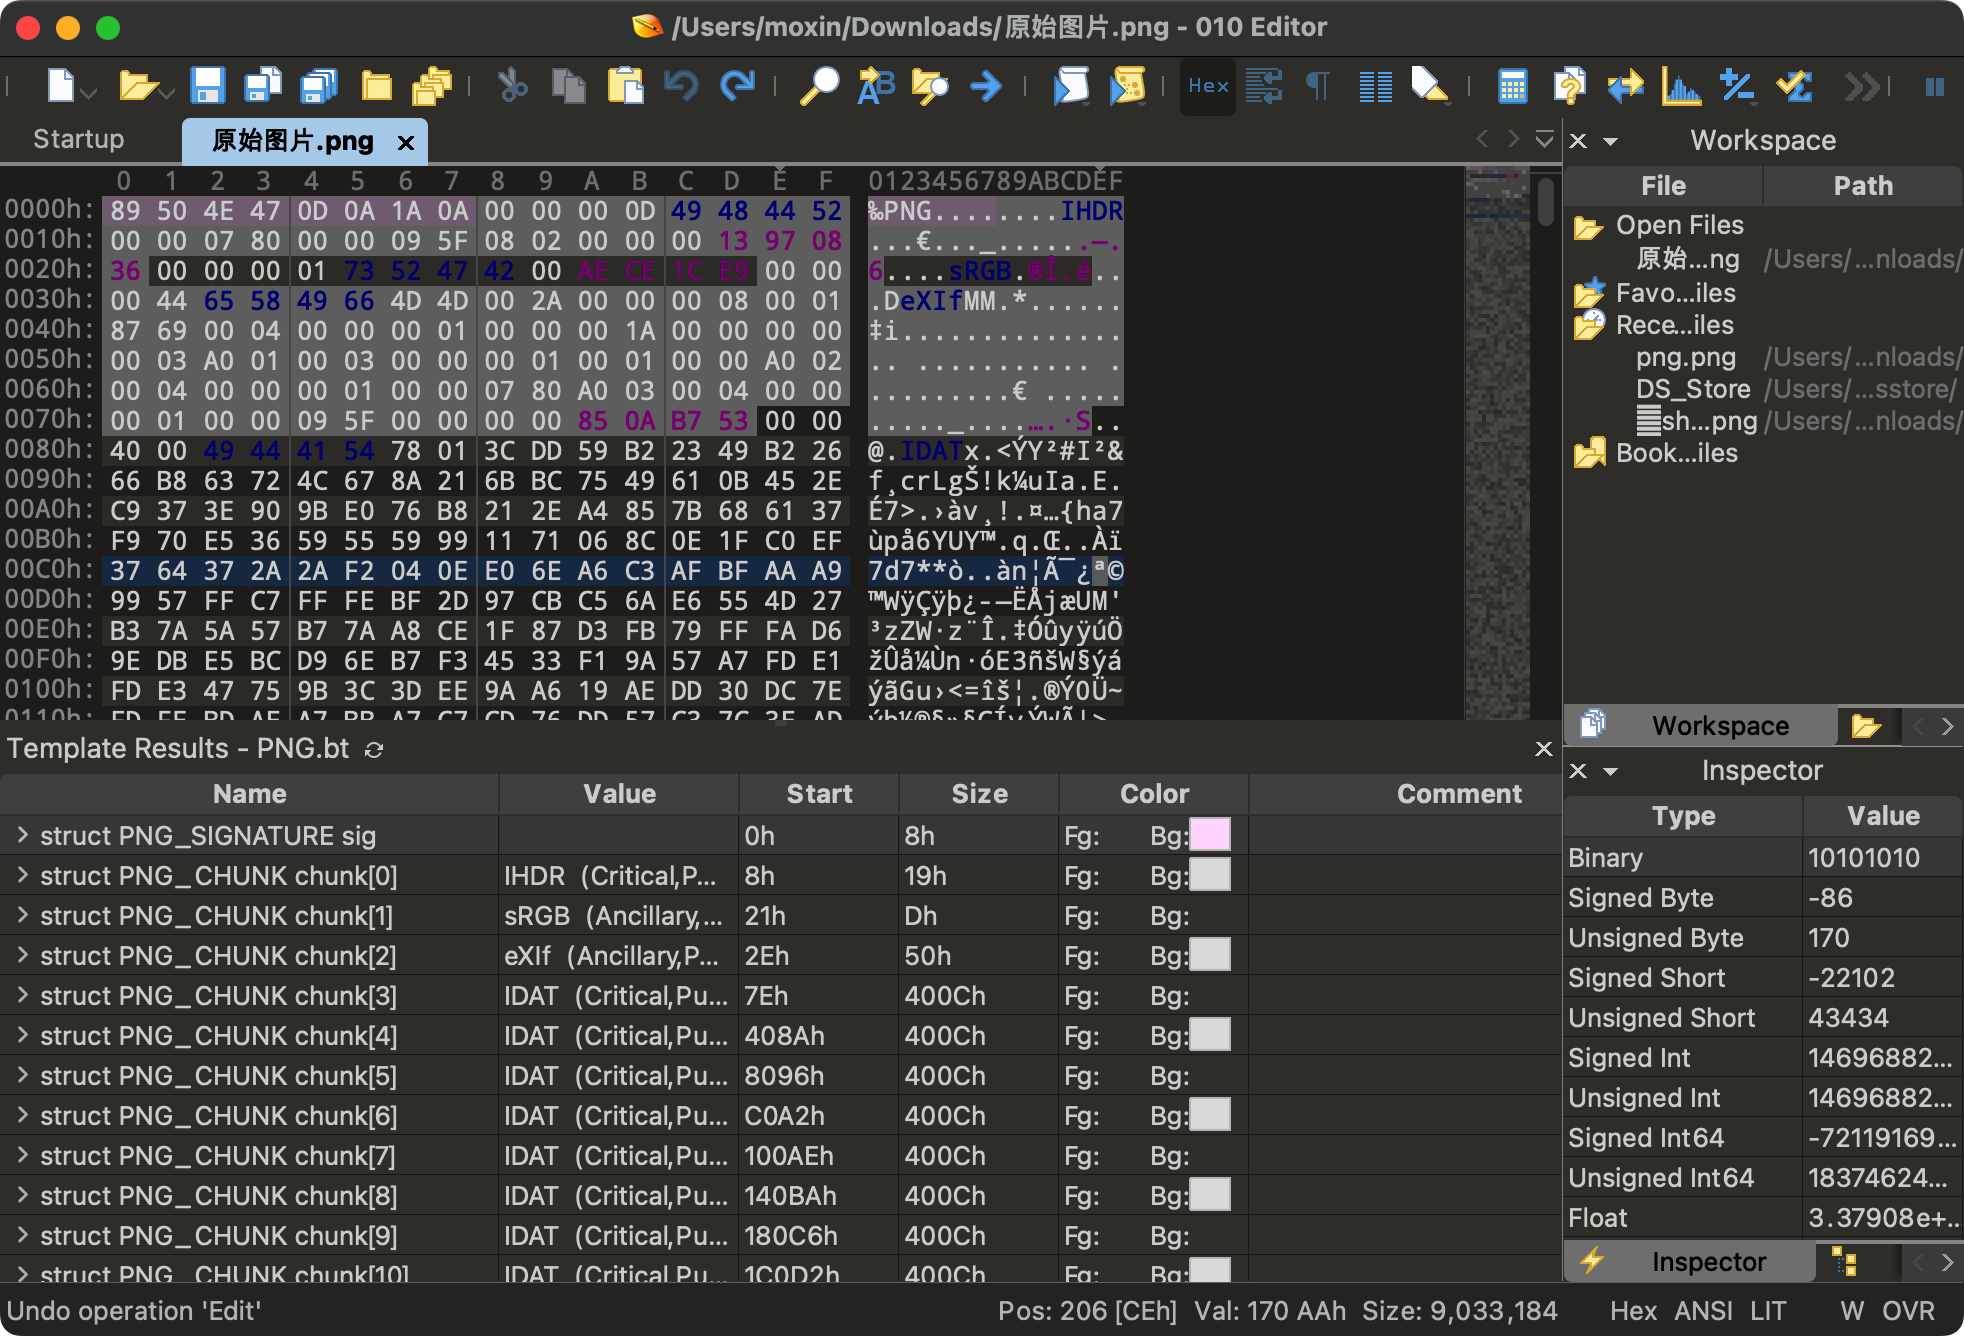Expand PNG_CHUNK chunk[2] eXIf row

coord(22,955)
